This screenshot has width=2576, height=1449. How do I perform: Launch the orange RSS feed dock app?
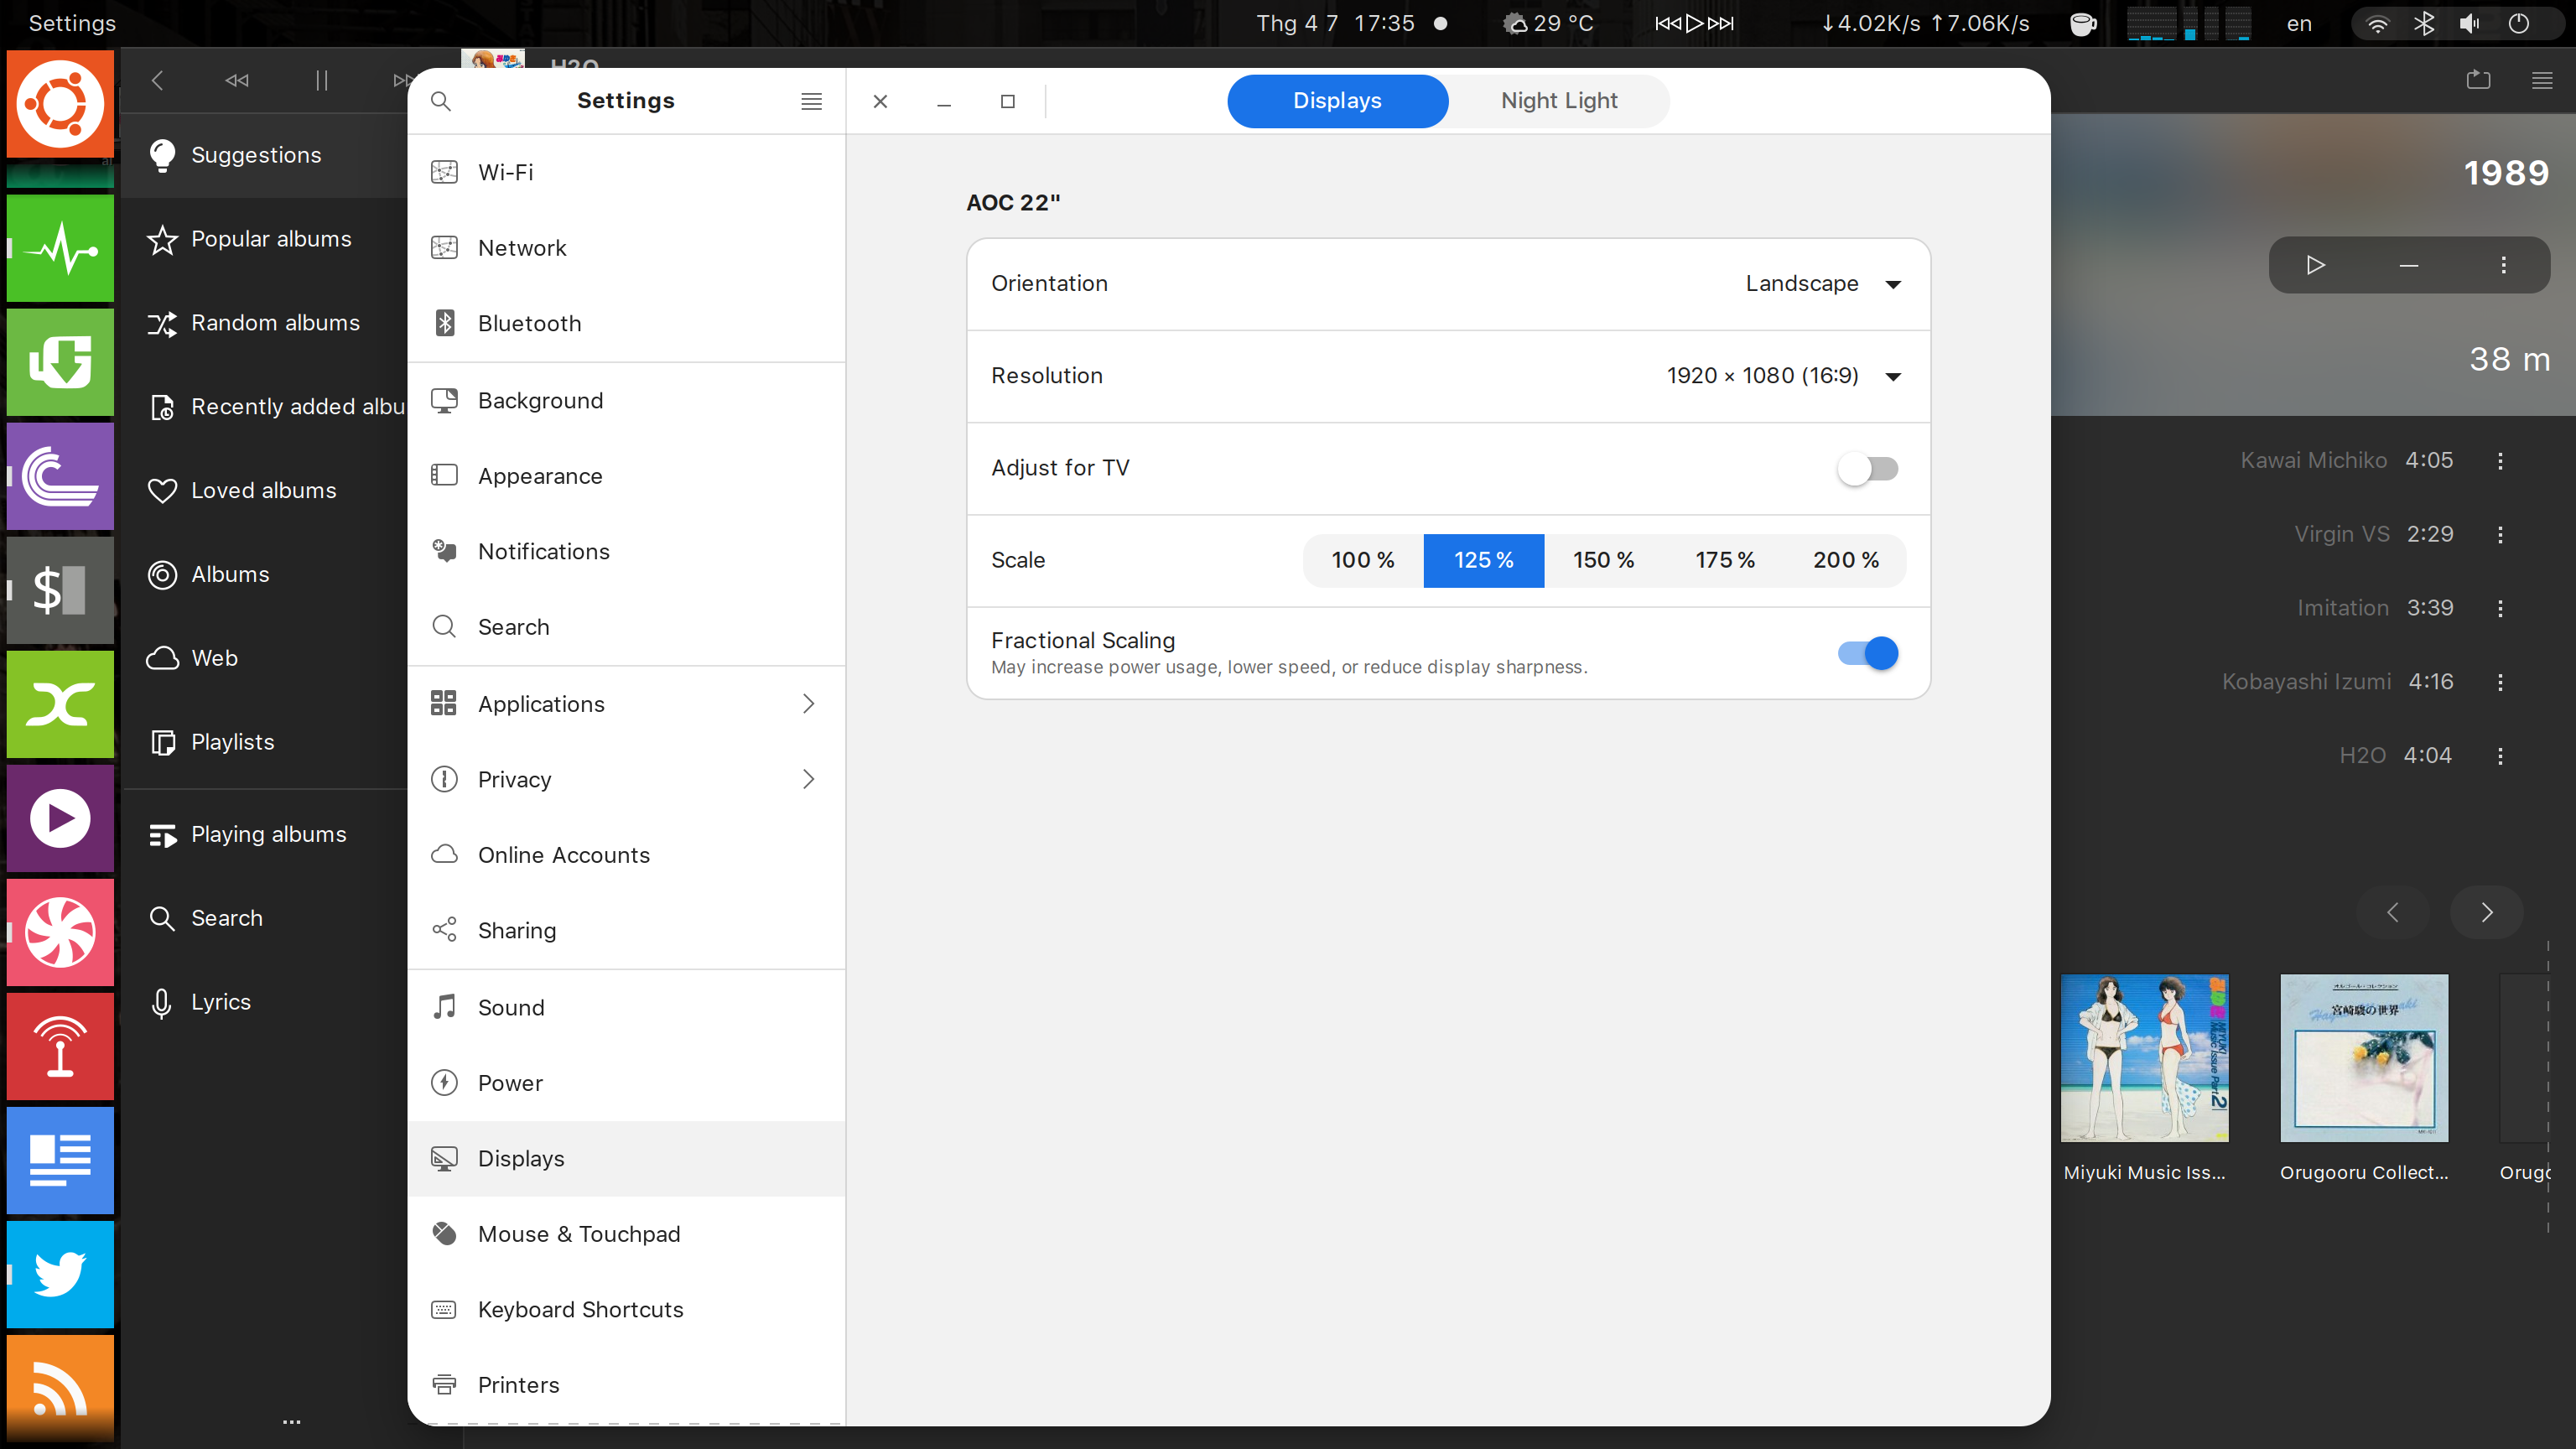coord(60,1388)
